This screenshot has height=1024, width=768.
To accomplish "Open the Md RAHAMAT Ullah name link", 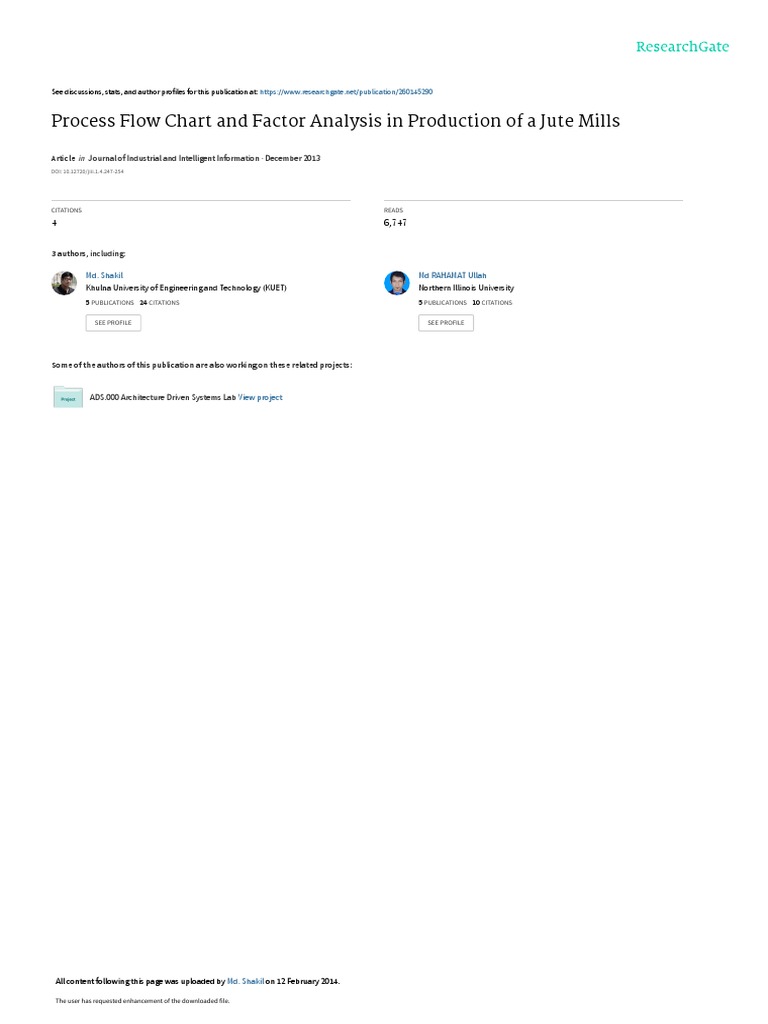I will [452, 276].
